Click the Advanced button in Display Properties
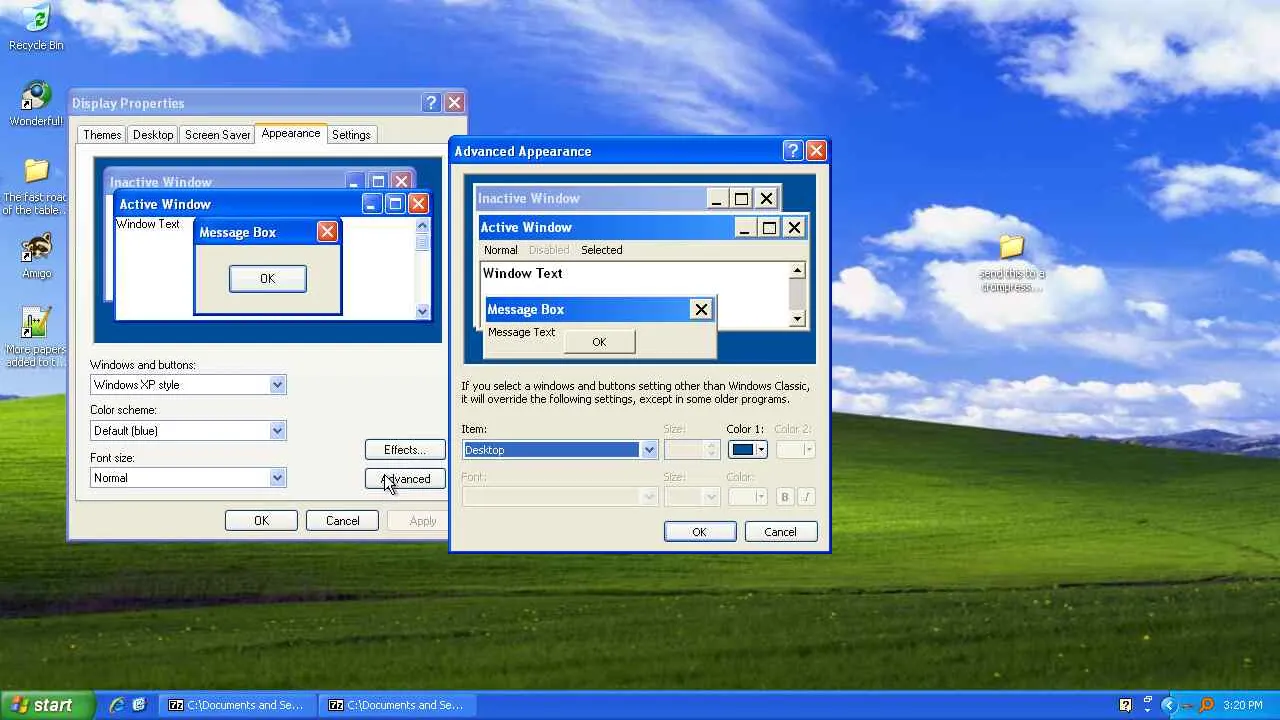Screen dimensions: 1280x720 coord(405,479)
